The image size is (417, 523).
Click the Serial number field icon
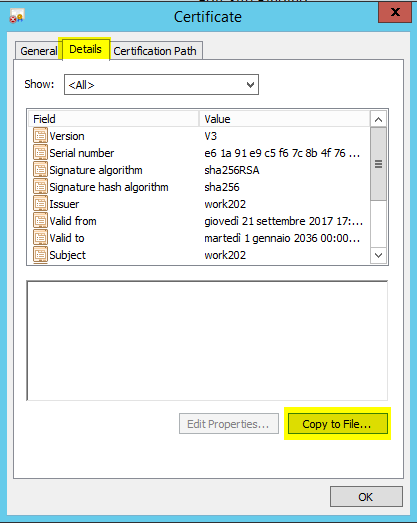(x=40, y=153)
